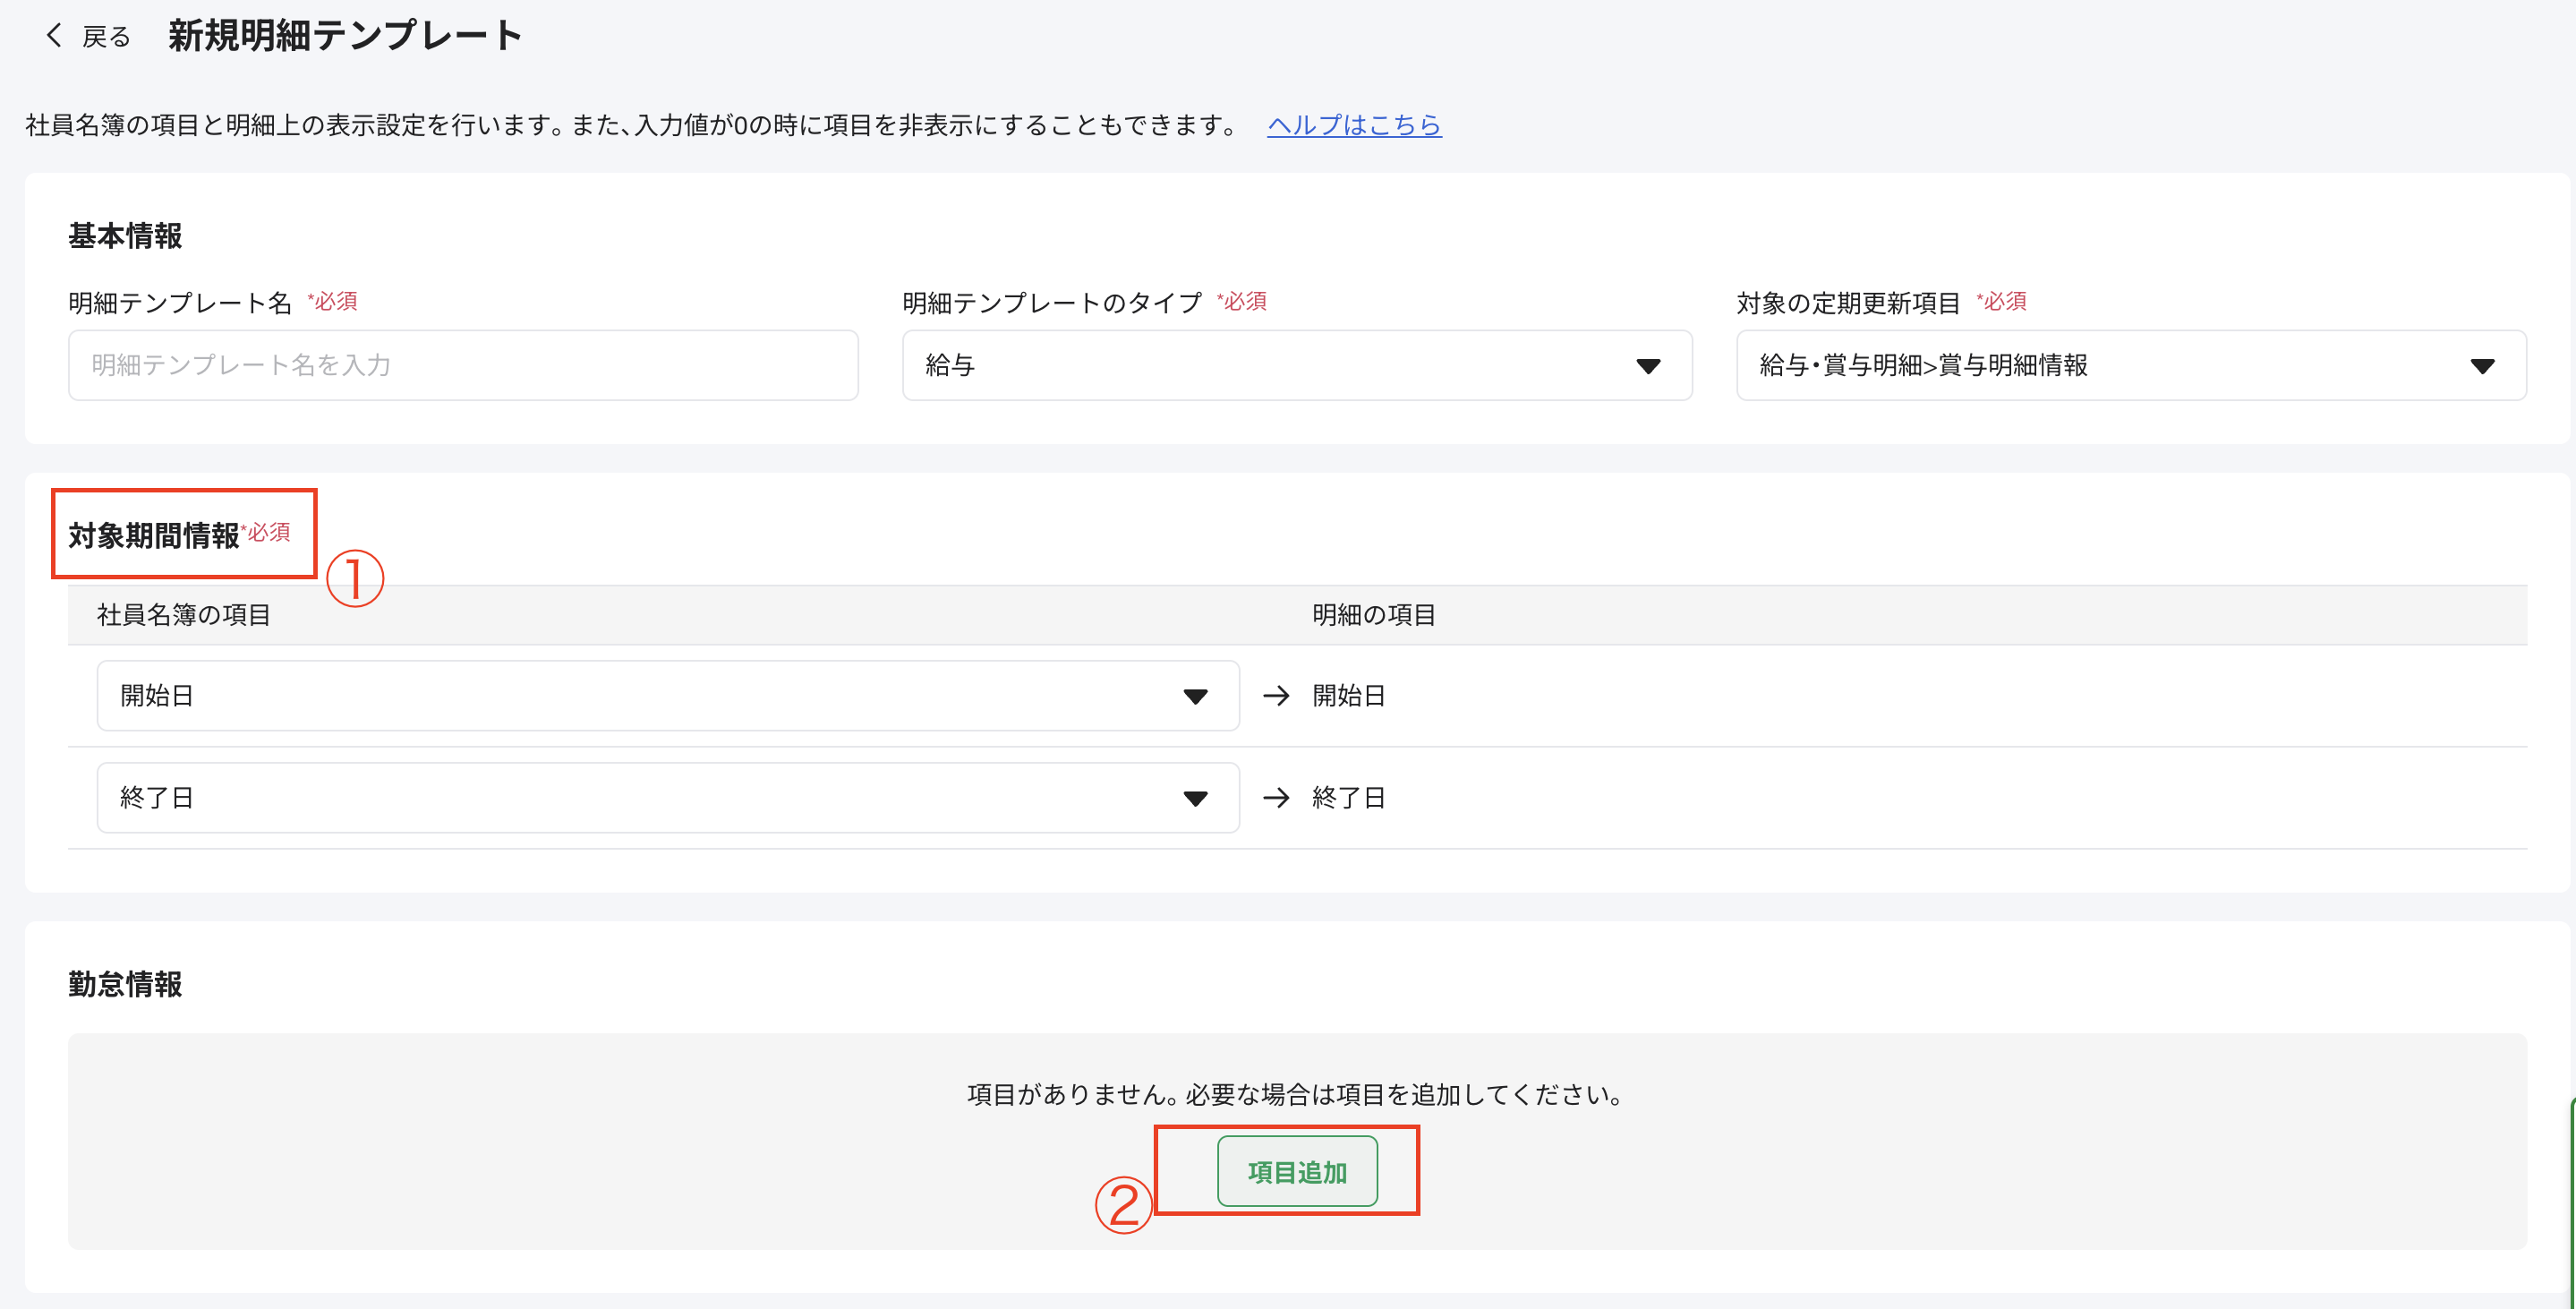Screen dimensions: 2576x1309
Task: Click the 勤怠情報 section header
Action: (x=125, y=983)
